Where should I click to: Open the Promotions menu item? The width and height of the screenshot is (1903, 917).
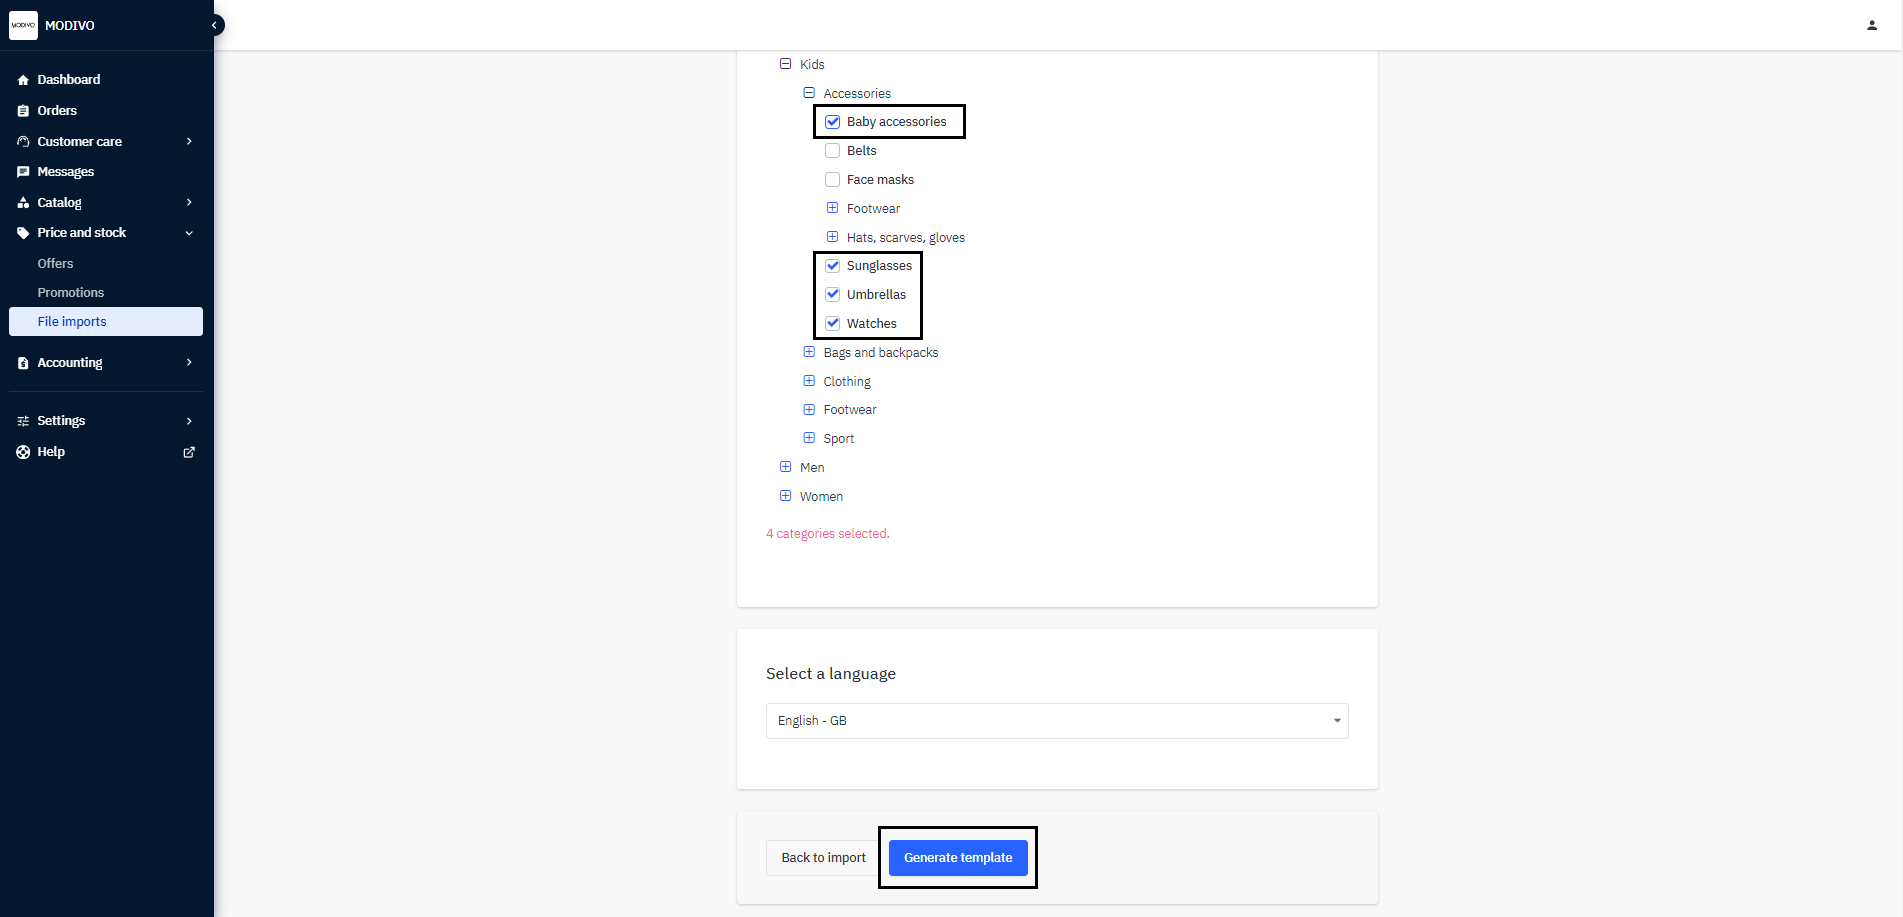71,293
